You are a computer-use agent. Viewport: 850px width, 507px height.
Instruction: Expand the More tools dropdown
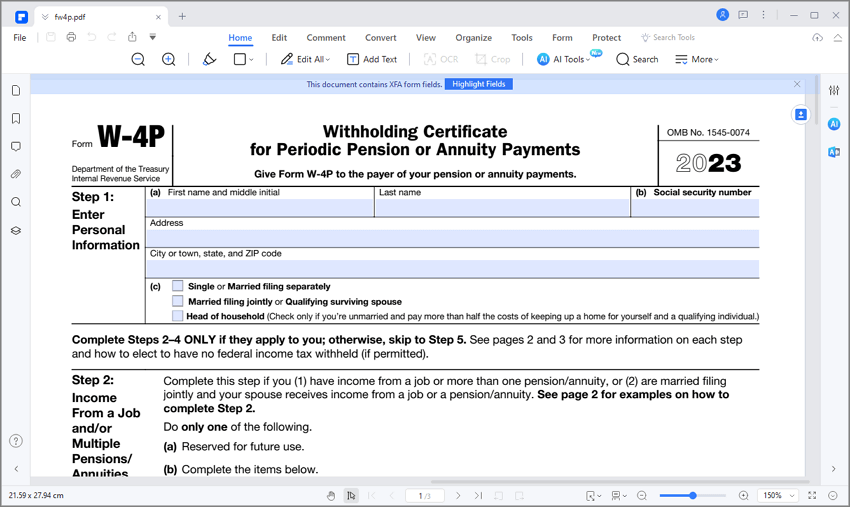point(696,60)
